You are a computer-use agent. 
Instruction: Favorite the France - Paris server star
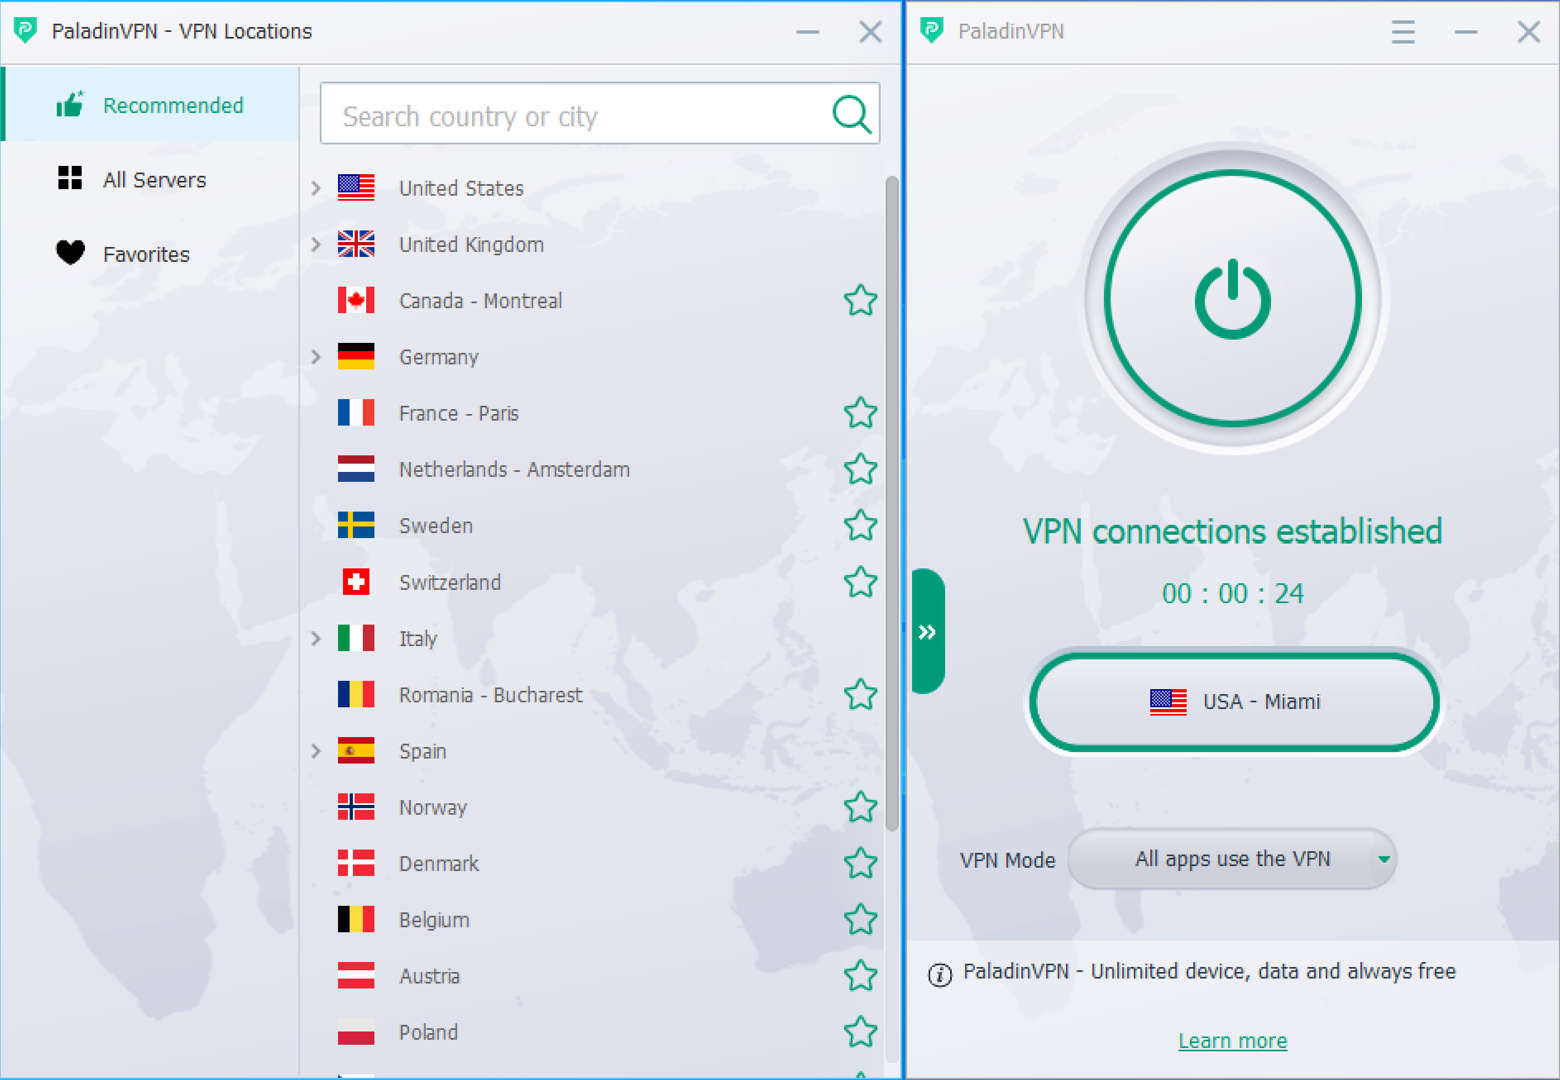point(860,413)
